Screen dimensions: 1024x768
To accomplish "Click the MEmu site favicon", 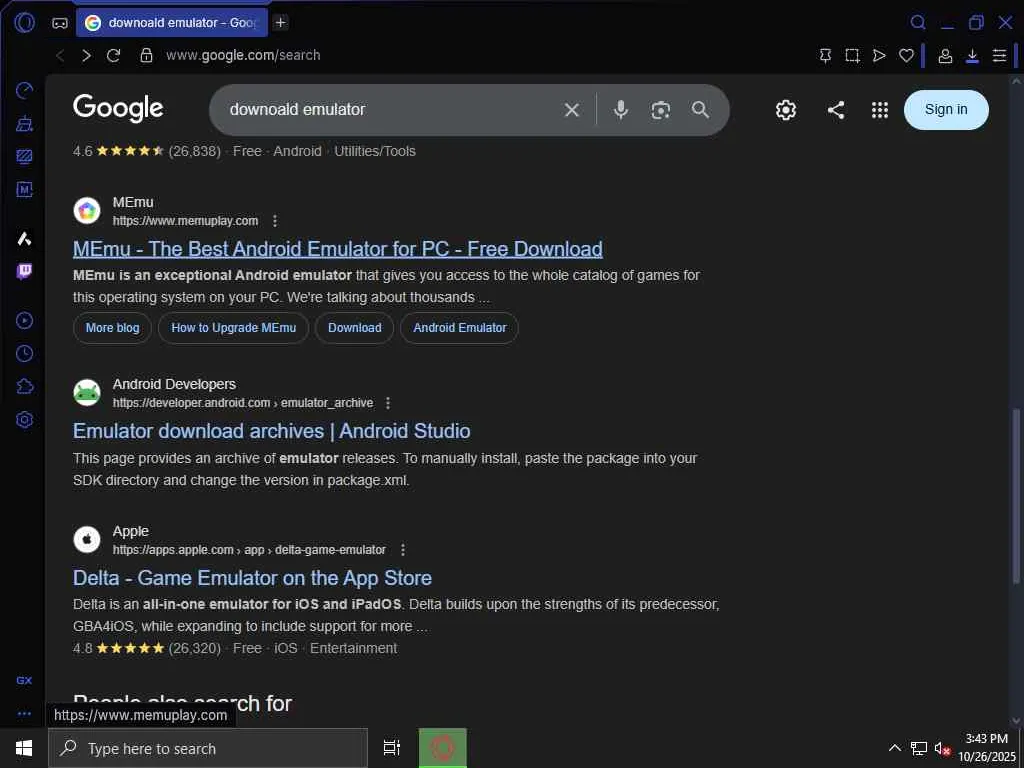I will click(87, 211).
